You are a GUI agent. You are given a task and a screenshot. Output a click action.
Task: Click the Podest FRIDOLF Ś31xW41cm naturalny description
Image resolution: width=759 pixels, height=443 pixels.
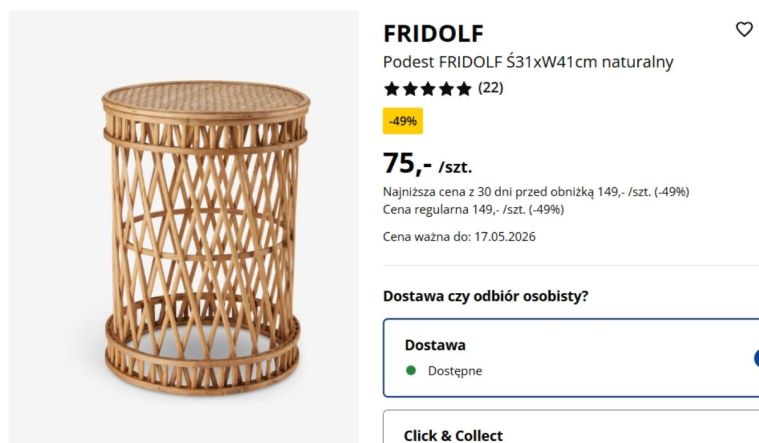click(528, 62)
